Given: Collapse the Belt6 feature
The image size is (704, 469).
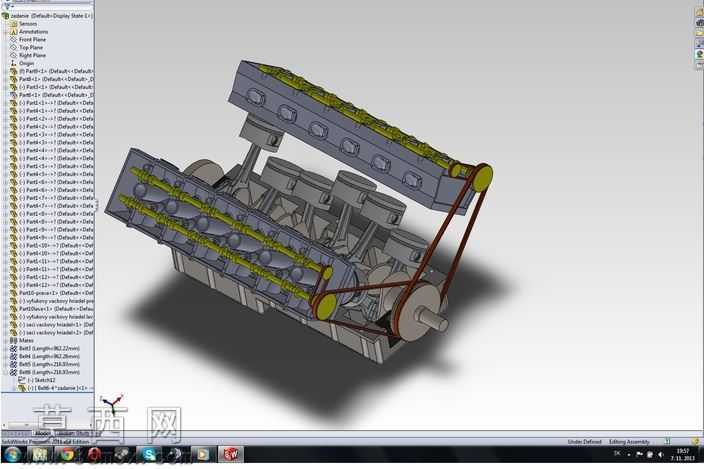Looking at the screenshot, I should 5,372.
